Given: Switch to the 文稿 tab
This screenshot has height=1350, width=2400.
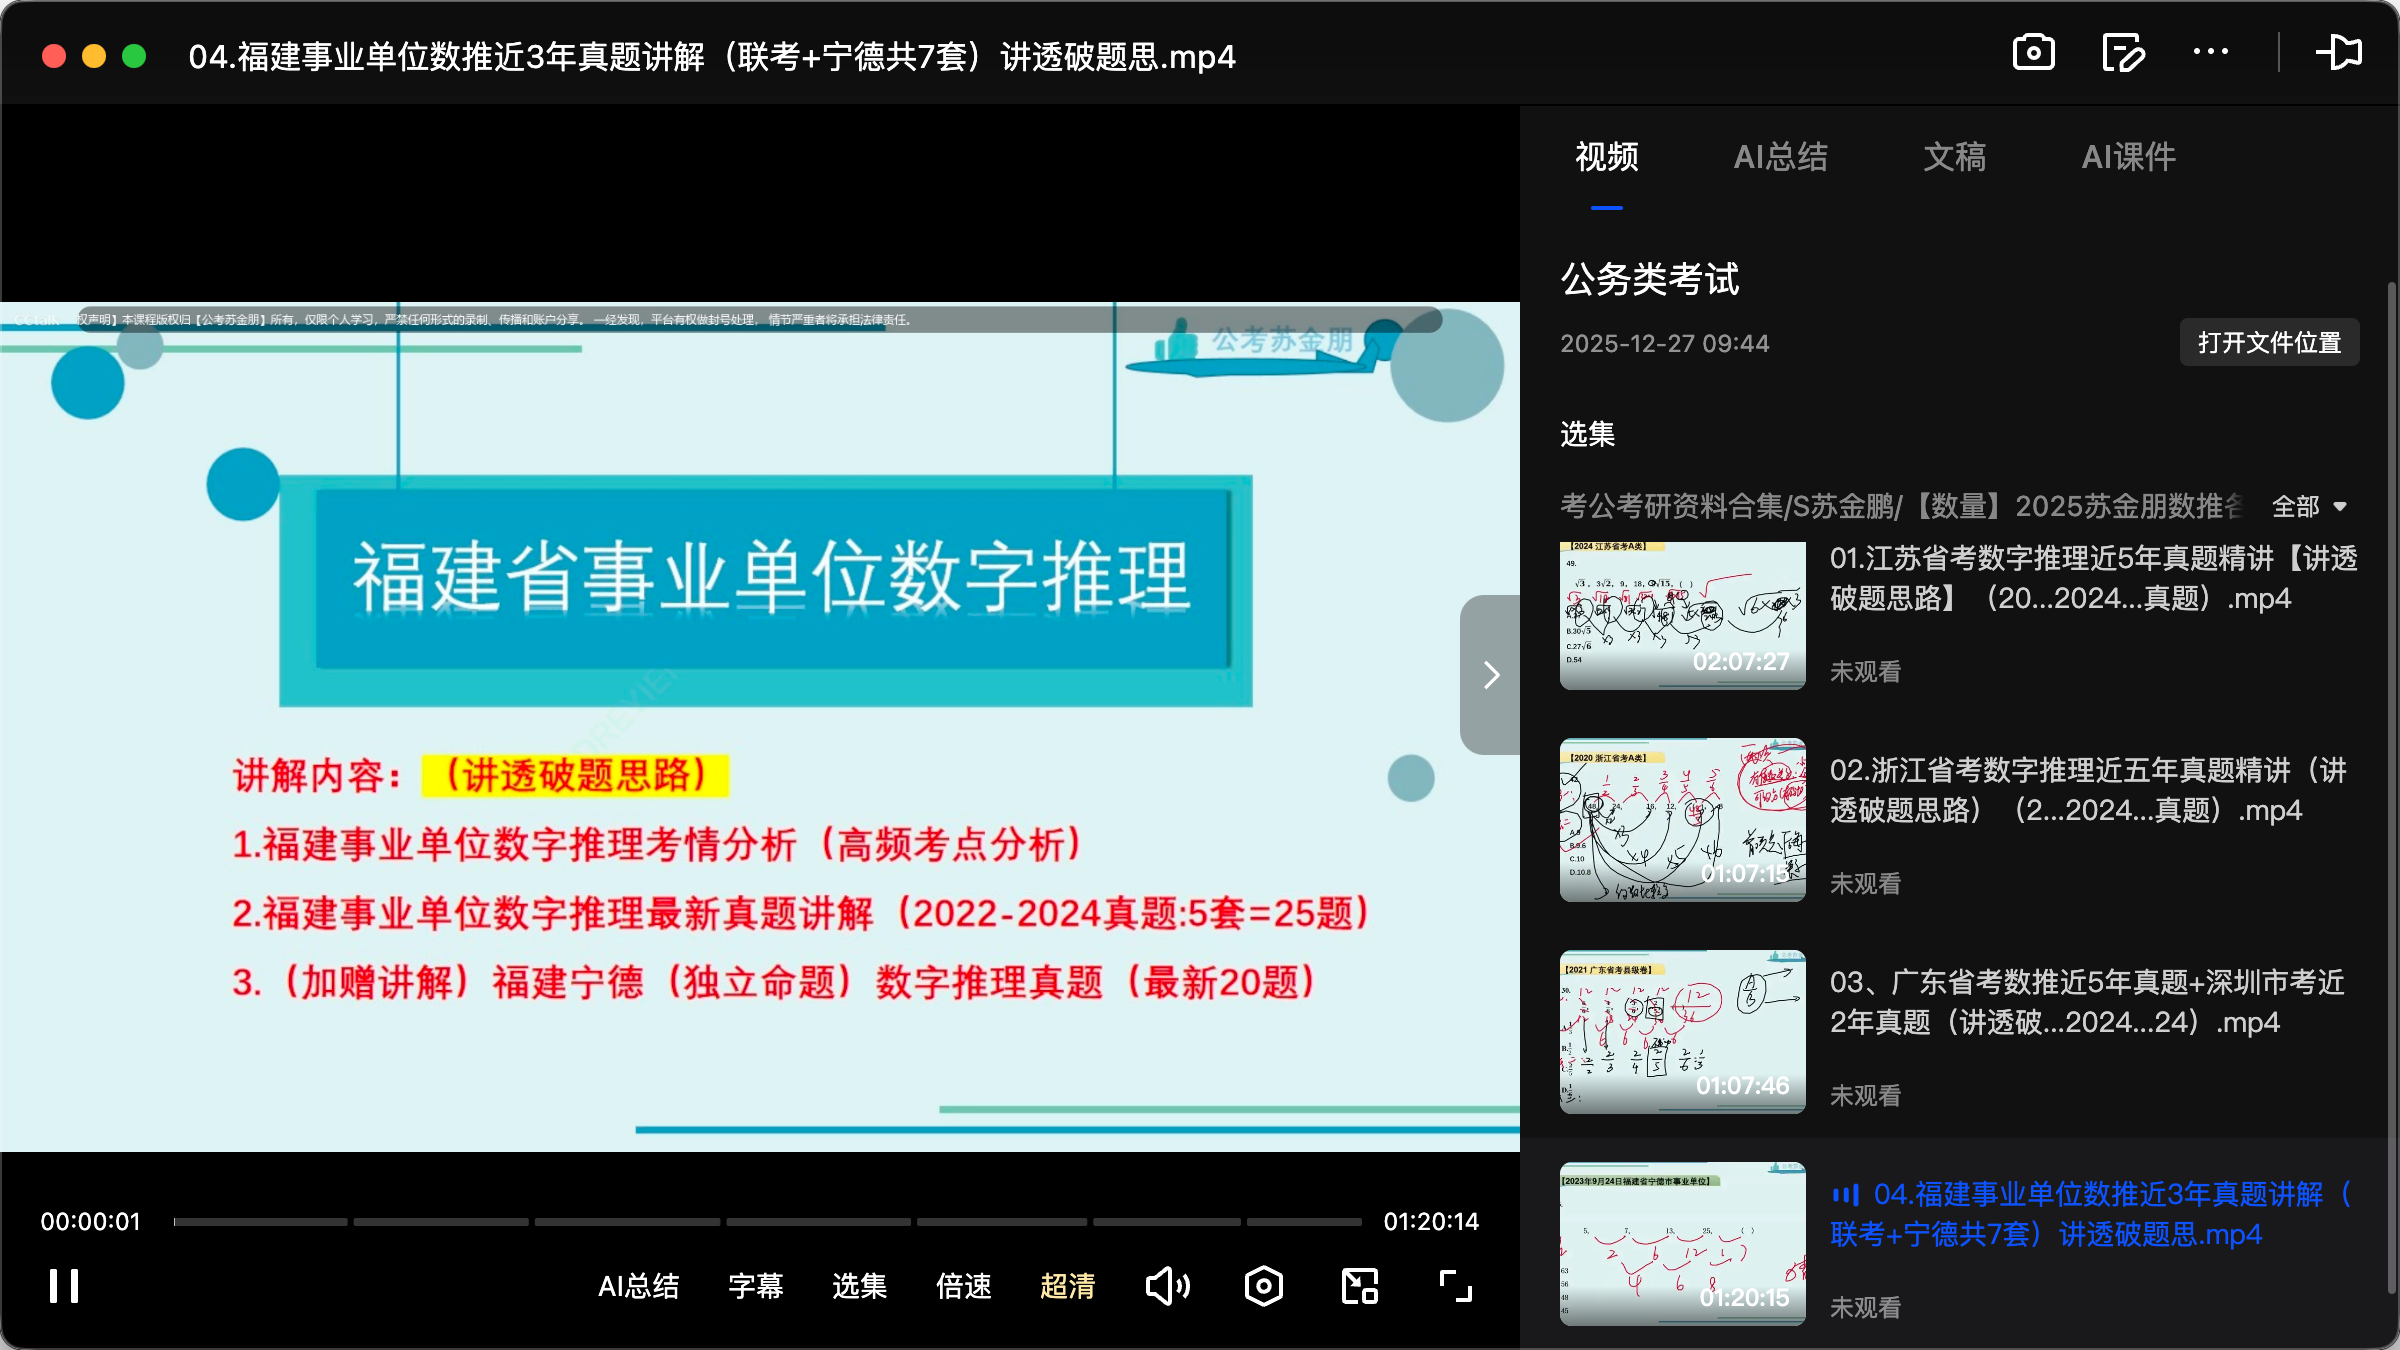Looking at the screenshot, I should tap(1953, 157).
